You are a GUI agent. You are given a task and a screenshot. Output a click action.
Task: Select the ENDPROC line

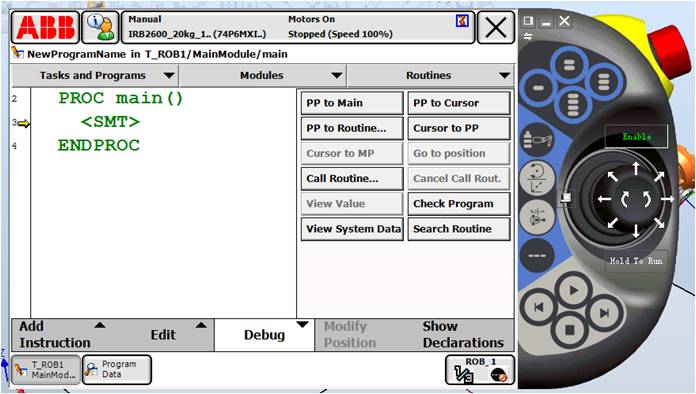tap(99, 146)
